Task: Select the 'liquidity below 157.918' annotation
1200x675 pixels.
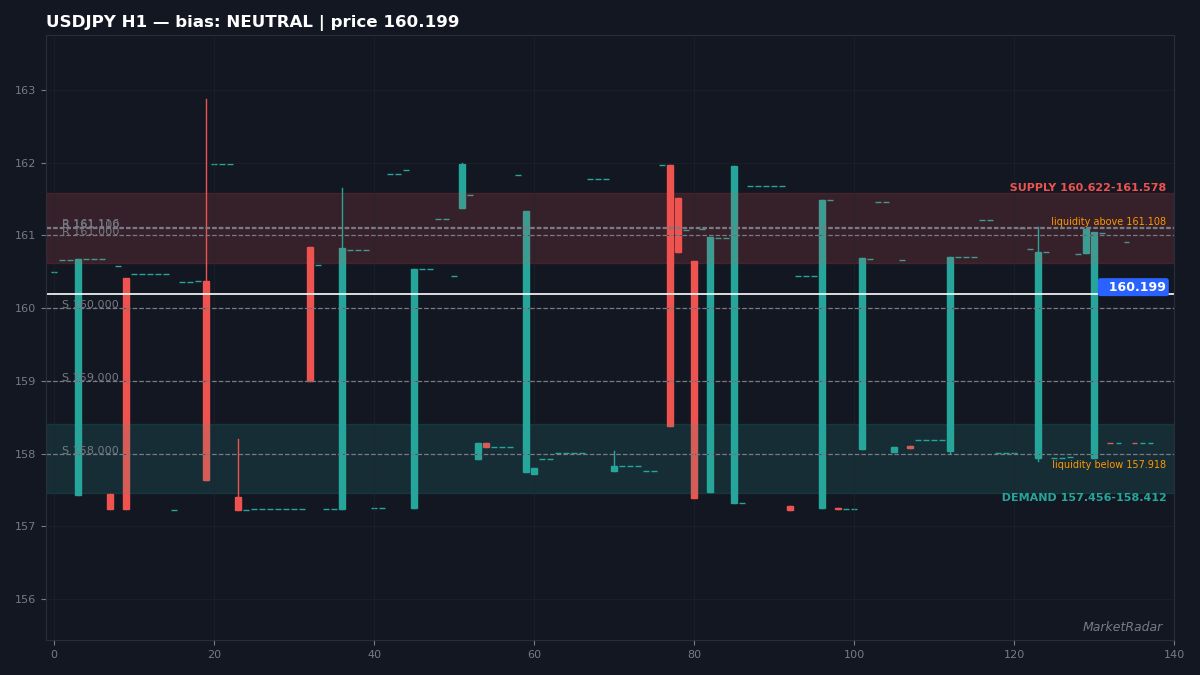Action: tap(1108, 465)
